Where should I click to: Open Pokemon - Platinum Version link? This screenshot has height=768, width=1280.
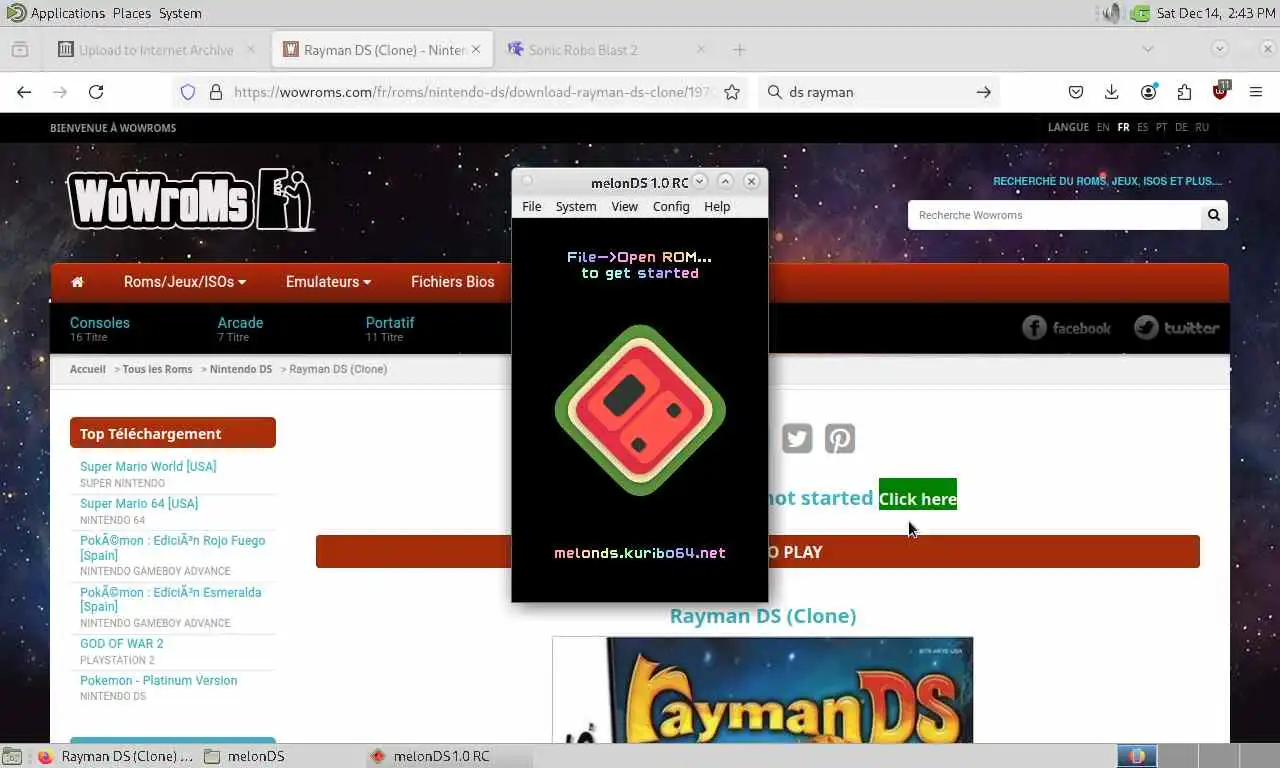[159, 681]
